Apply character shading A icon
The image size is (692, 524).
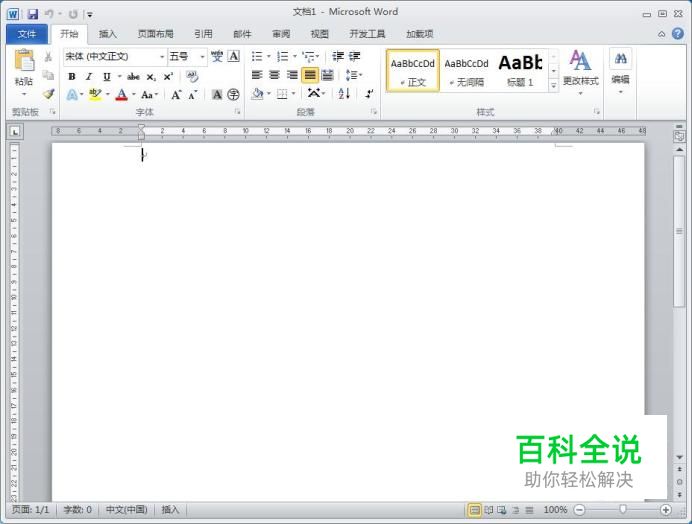(217, 94)
